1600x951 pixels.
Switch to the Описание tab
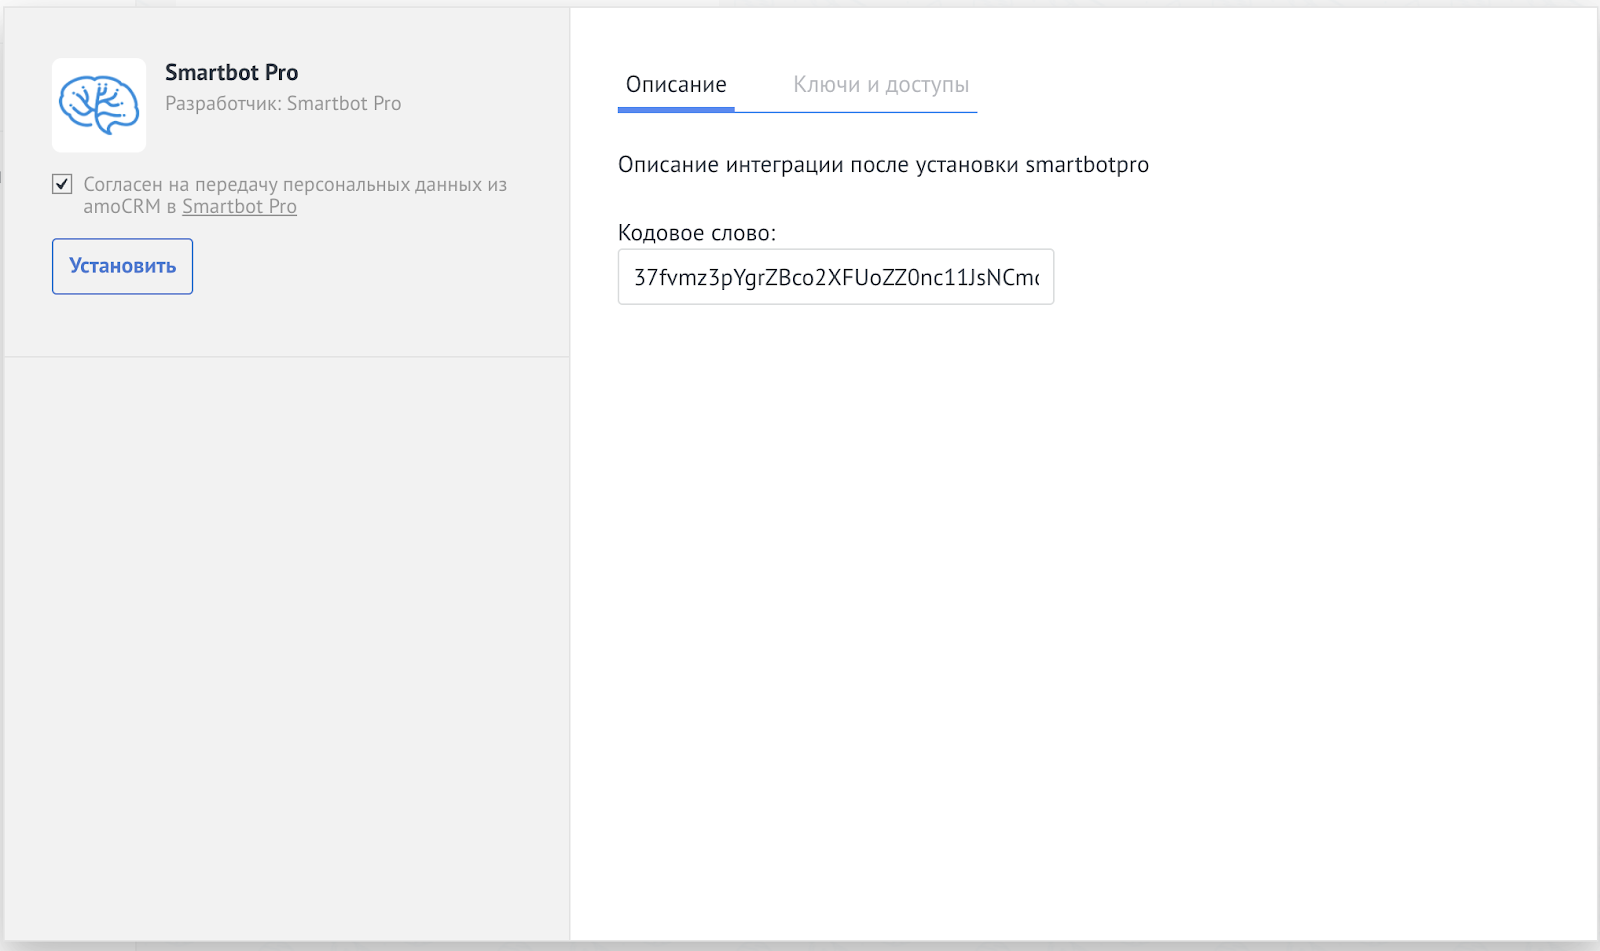click(x=676, y=85)
